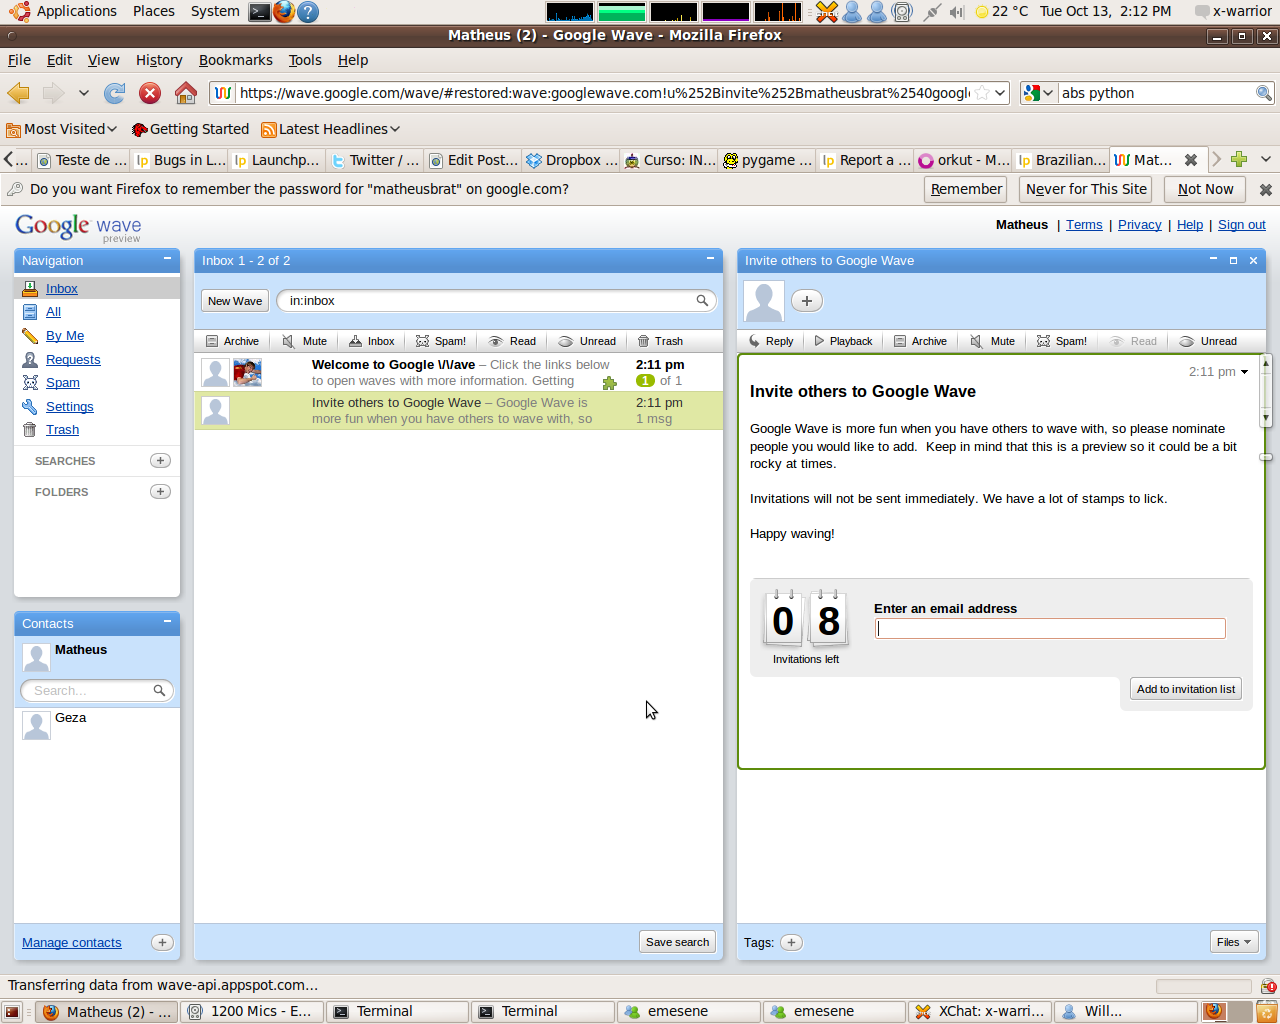The height and width of the screenshot is (1024, 1280).
Task: Open Requests in Navigation
Action: 73,359
